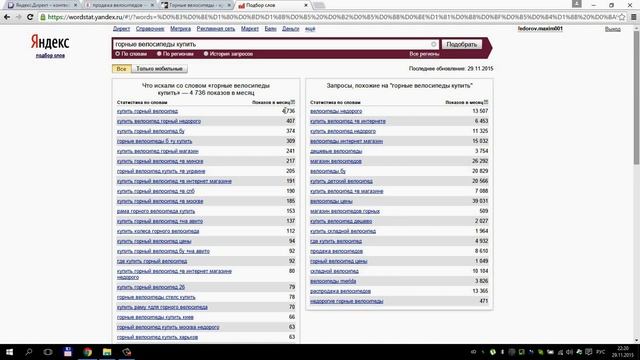Image resolution: width=640 pixels, height=360 pixels.
Task: Click the Яндекс logo
Action: [50, 42]
